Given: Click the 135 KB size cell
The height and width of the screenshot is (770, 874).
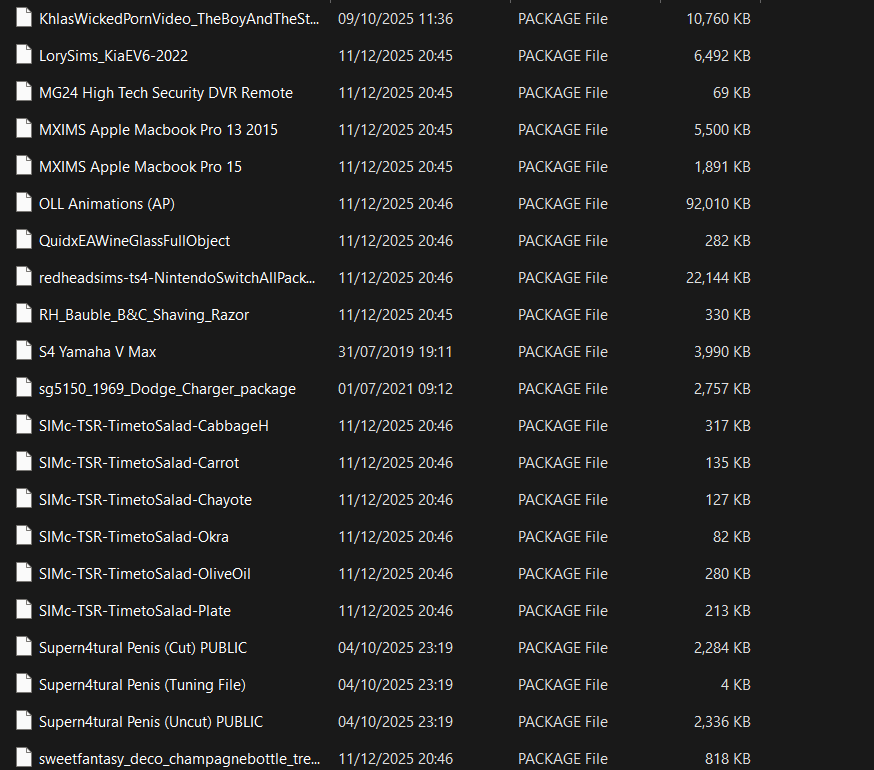Looking at the screenshot, I should (x=727, y=463).
